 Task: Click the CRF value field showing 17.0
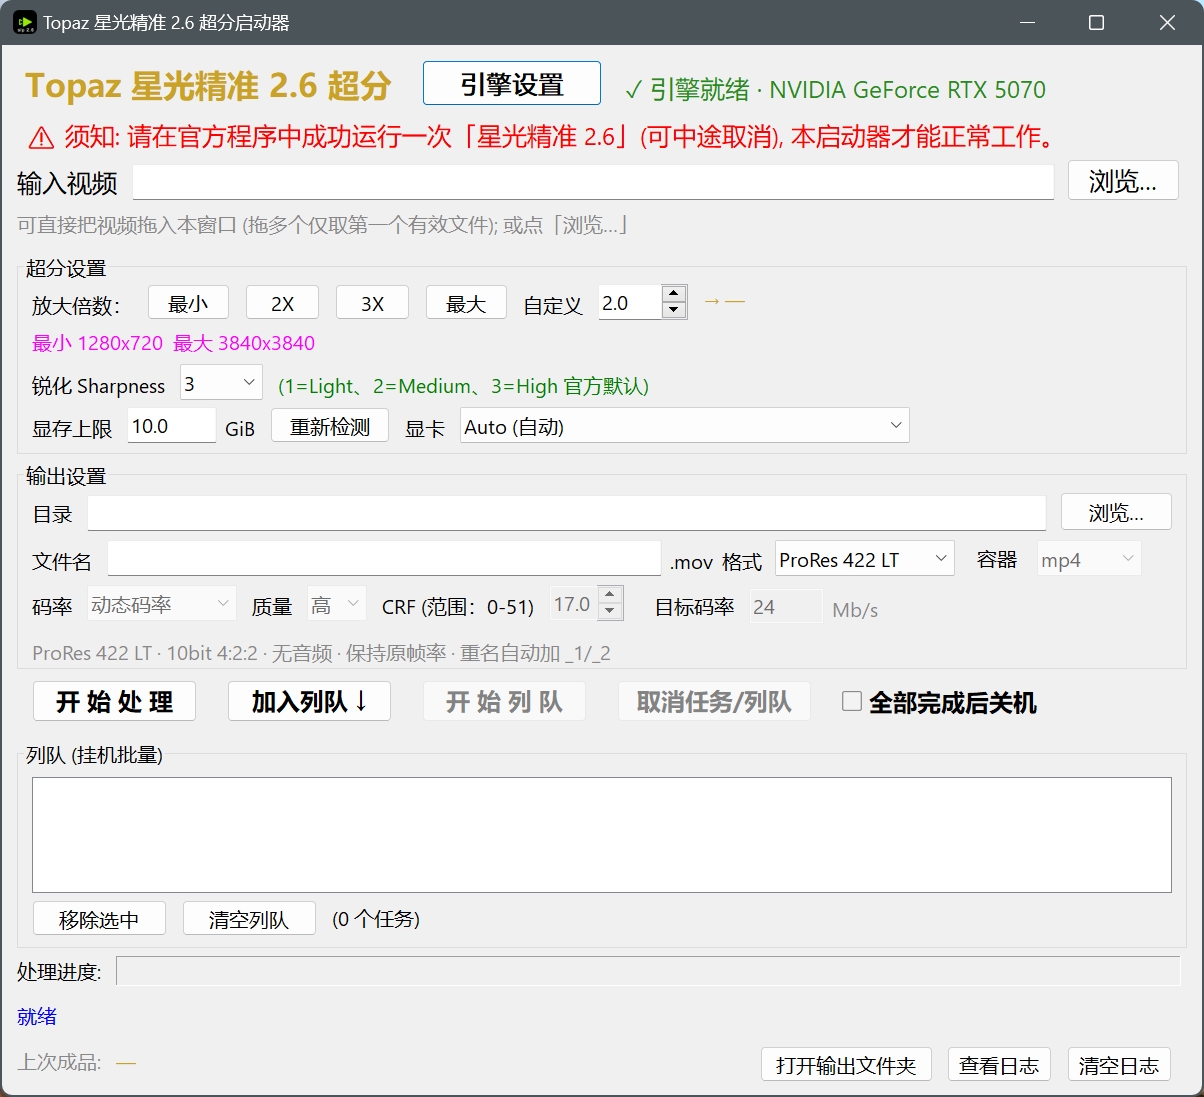click(574, 604)
